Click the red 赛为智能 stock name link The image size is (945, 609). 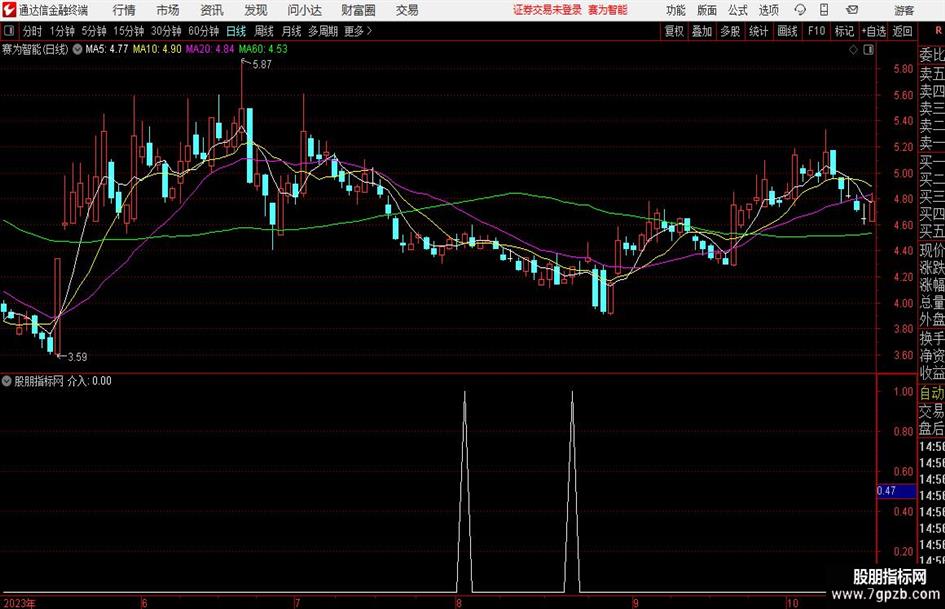click(x=608, y=10)
